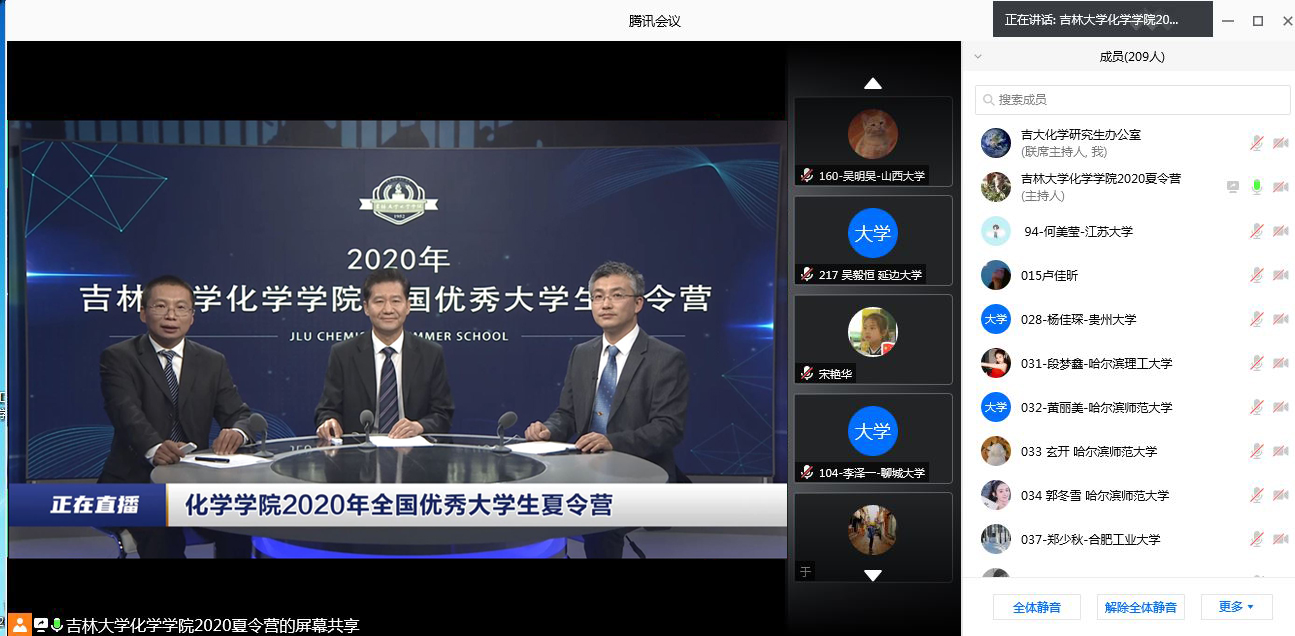Open the 更多 dropdown menu
The width and height of the screenshot is (1295, 636).
coord(1235,607)
